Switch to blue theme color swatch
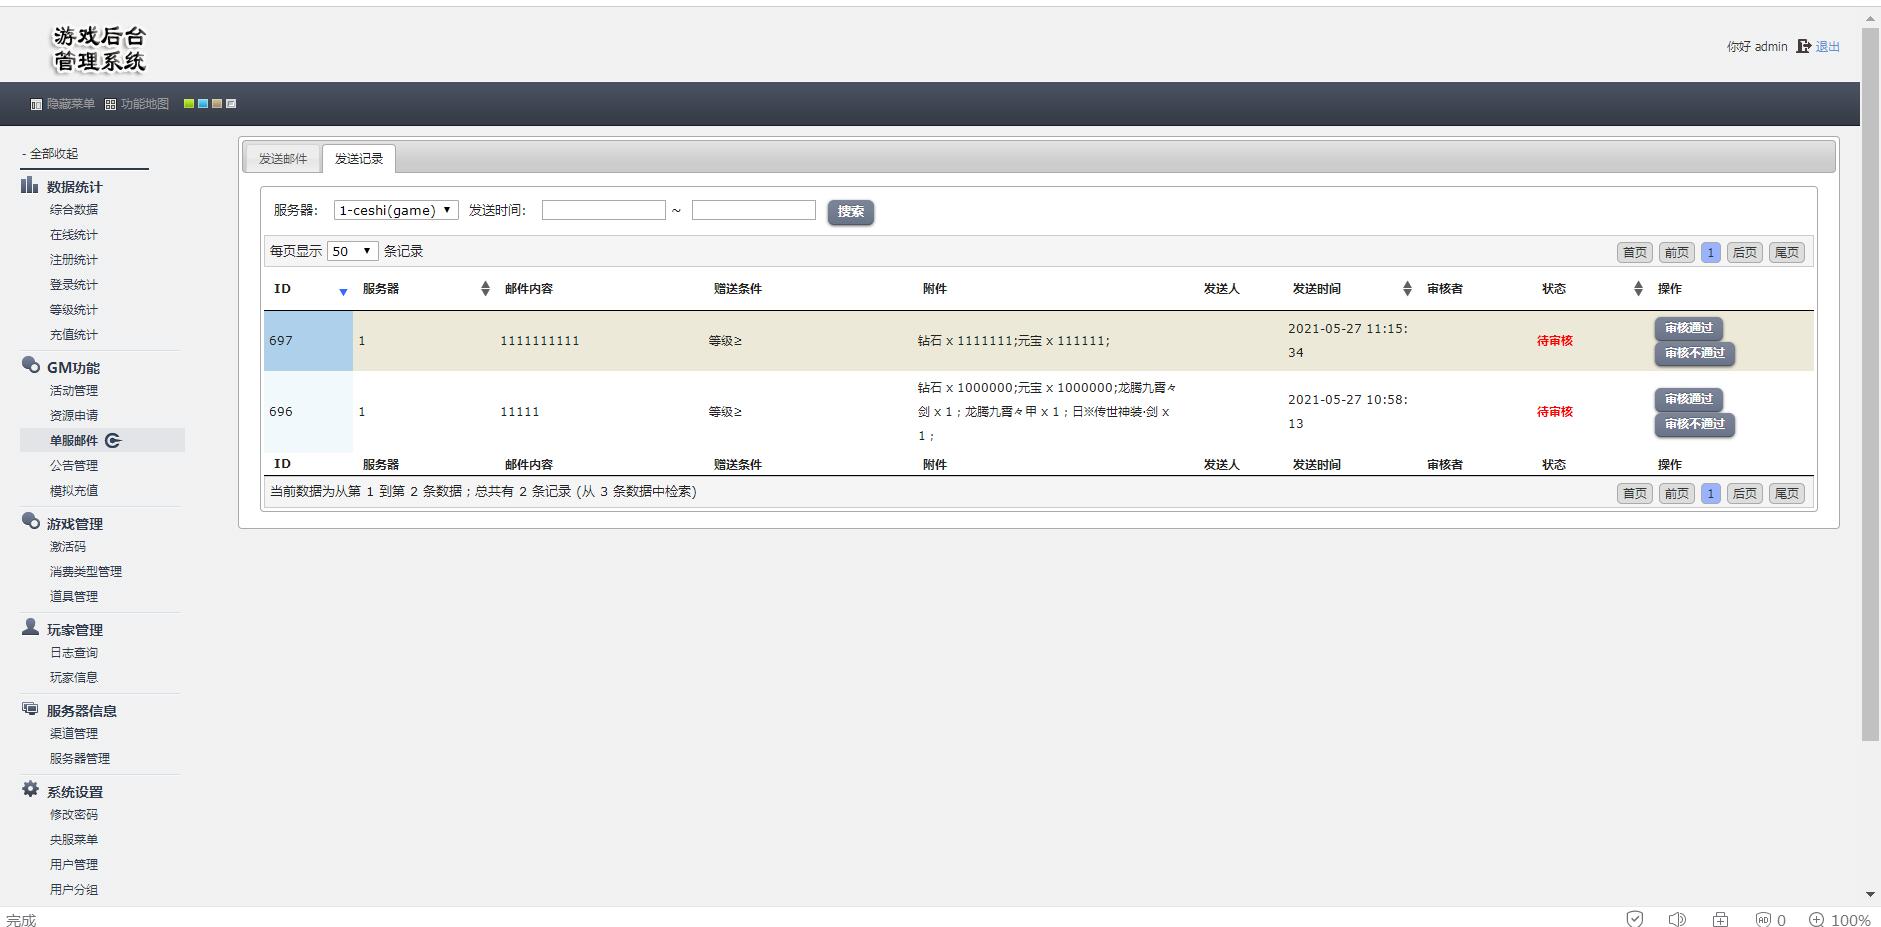The width and height of the screenshot is (1881, 927). (x=203, y=103)
